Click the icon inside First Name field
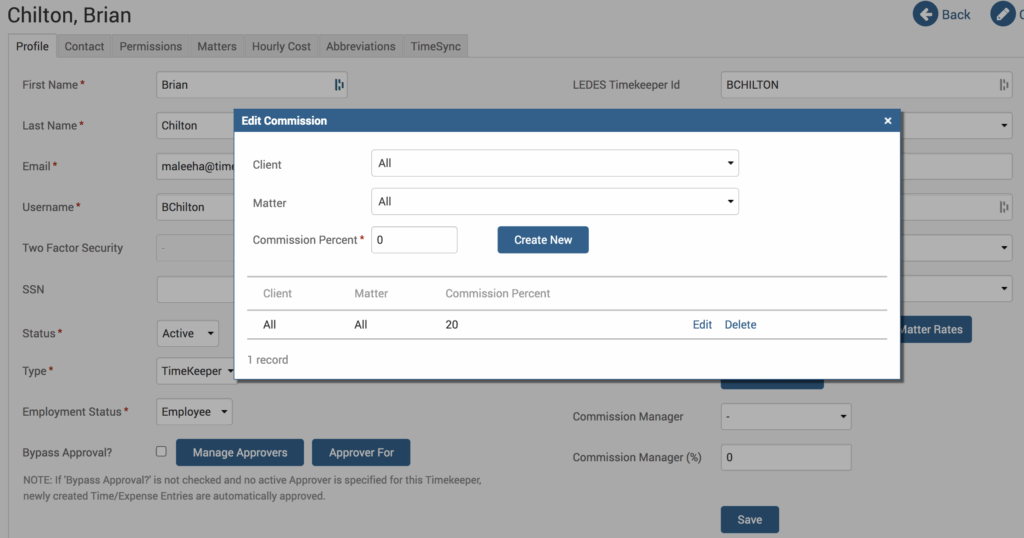This screenshot has height=538, width=1024. pyautogui.click(x=339, y=85)
